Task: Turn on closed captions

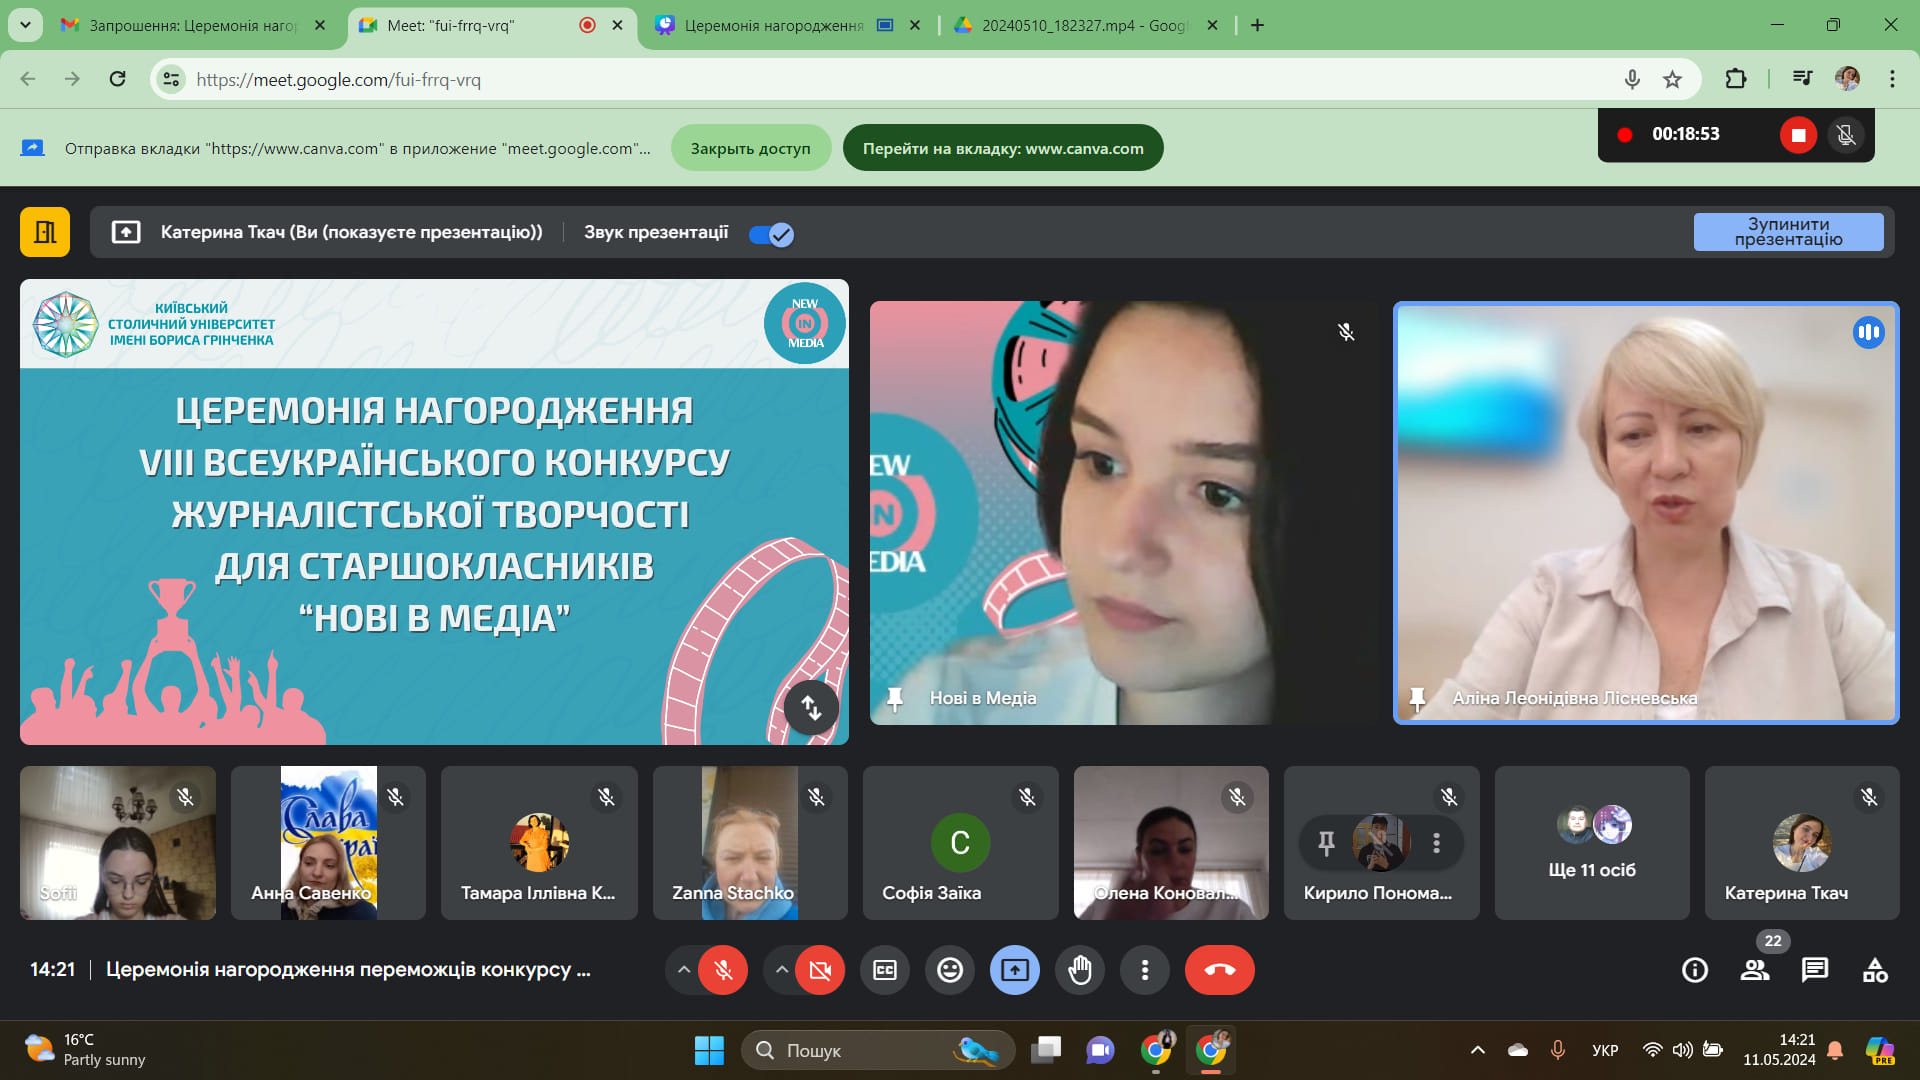Action: tap(885, 970)
